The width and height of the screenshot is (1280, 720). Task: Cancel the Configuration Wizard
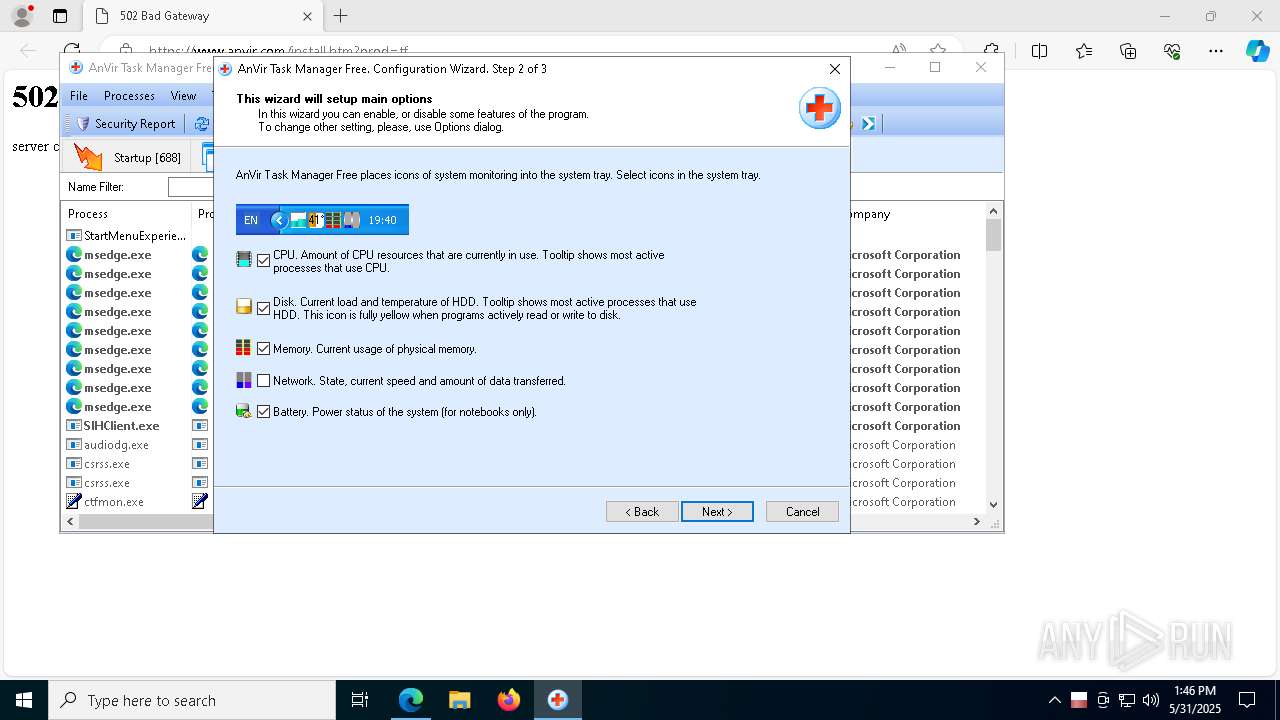click(x=802, y=511)
